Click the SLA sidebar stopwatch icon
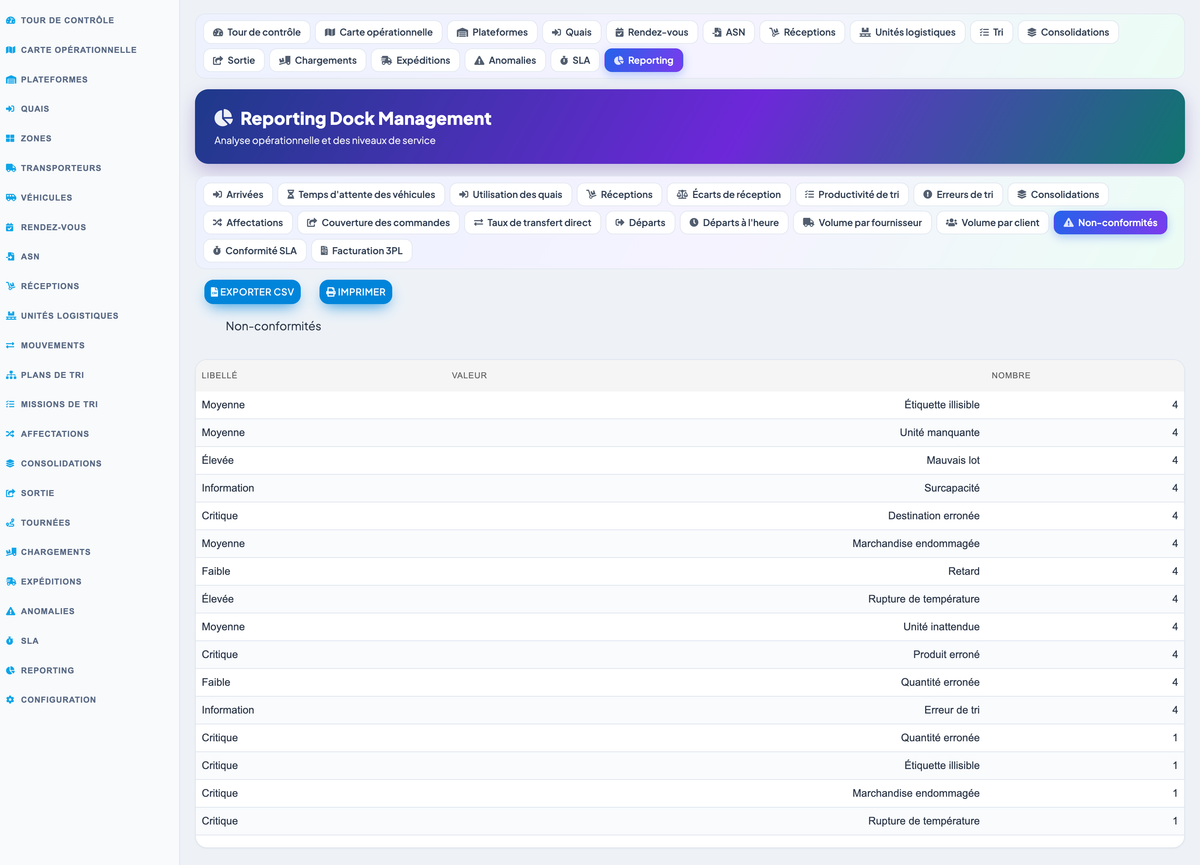 click(x=10, y=640)
